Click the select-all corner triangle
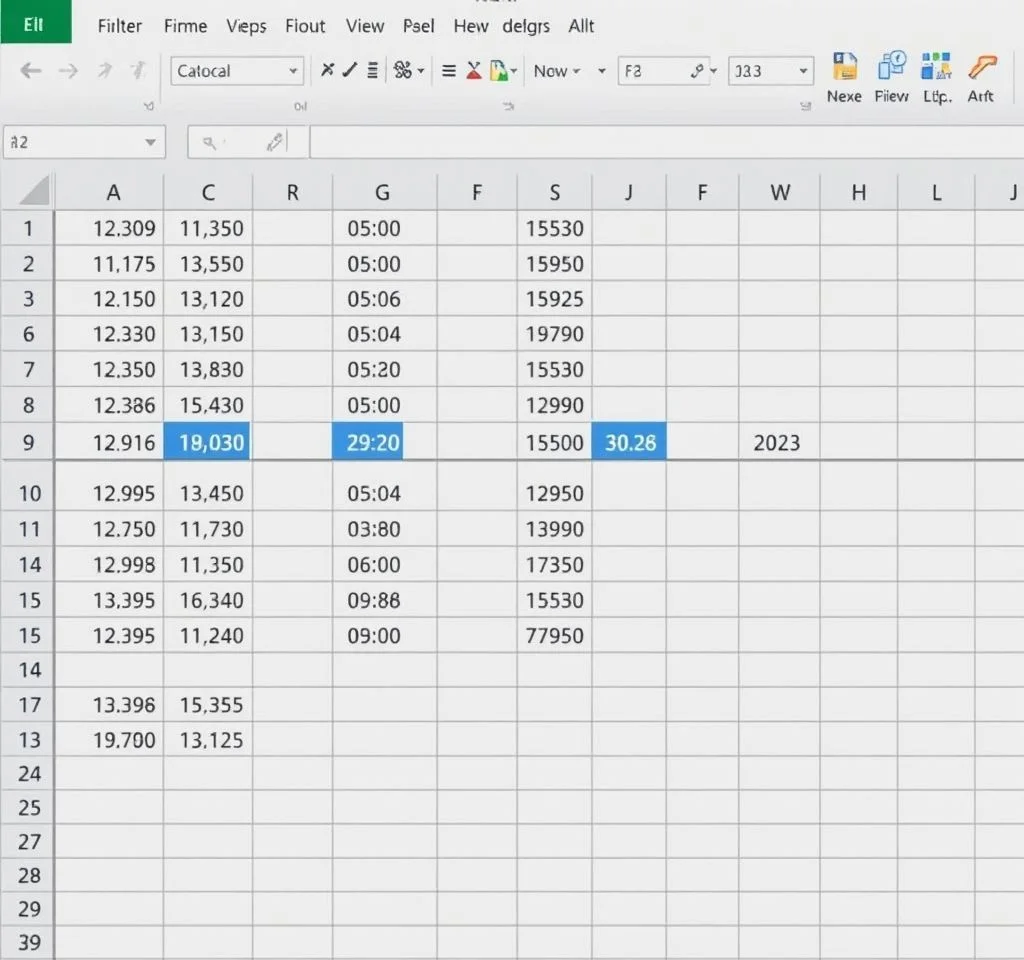The width and height of the screenshot is (1024, 960). pyautogui.click(x=36, y=190)
